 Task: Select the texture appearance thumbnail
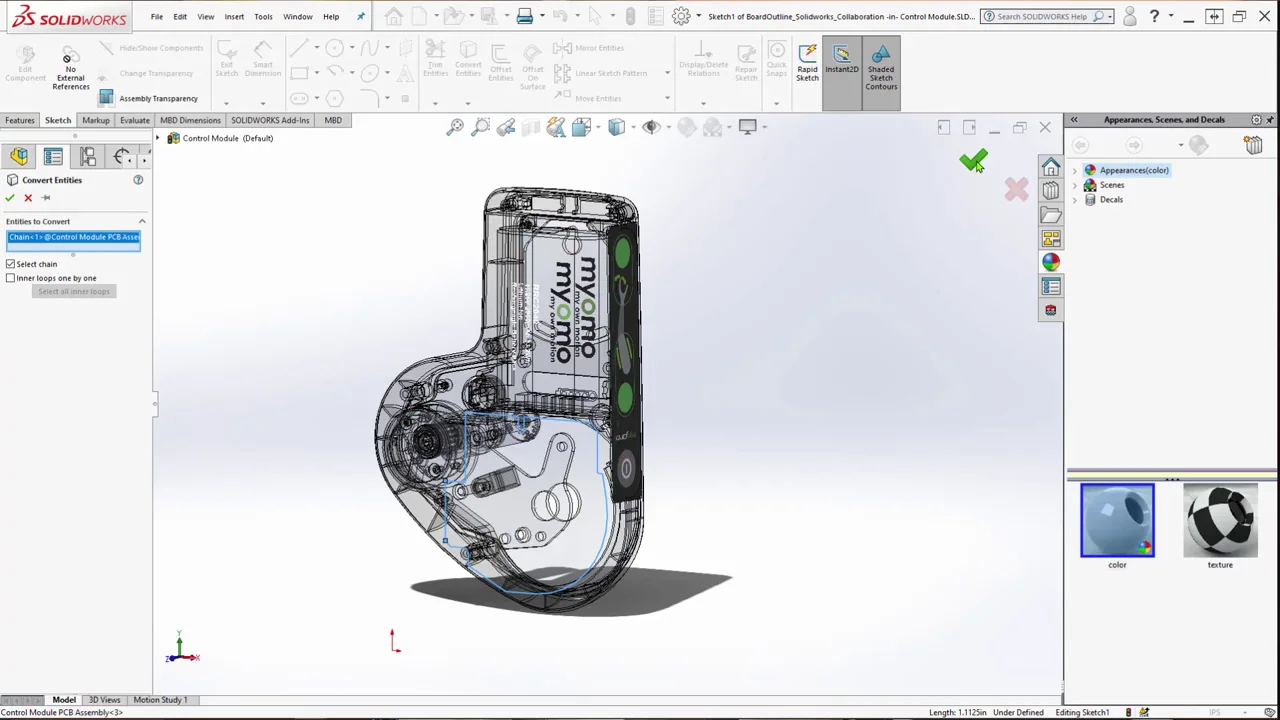coord(1220,520)
